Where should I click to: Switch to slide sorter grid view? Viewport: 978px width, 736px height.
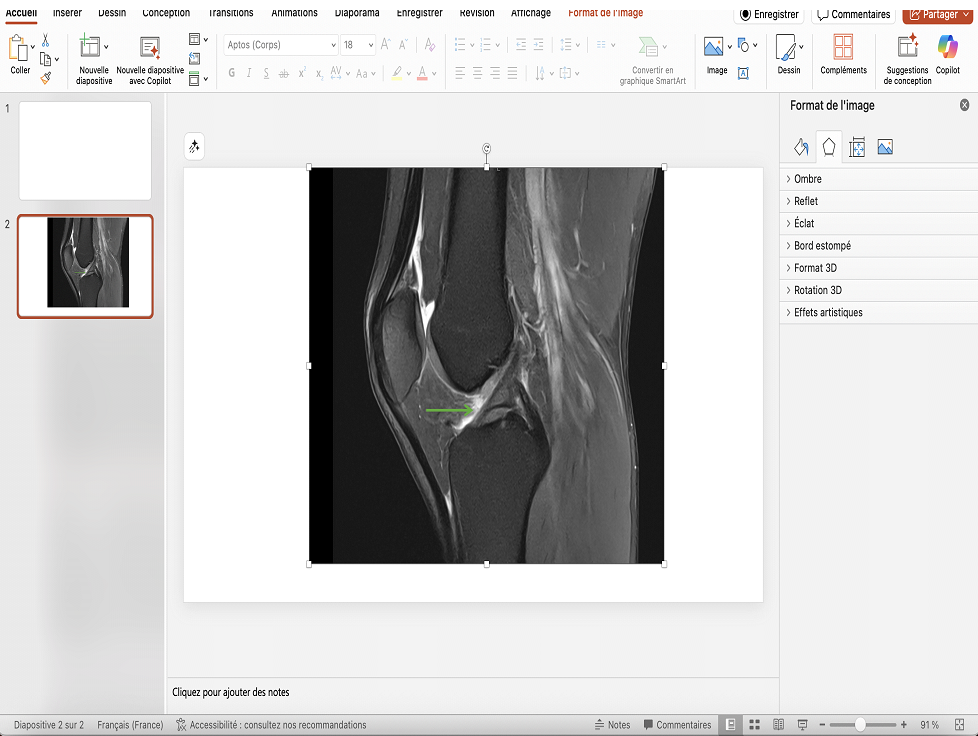point(755,725)
